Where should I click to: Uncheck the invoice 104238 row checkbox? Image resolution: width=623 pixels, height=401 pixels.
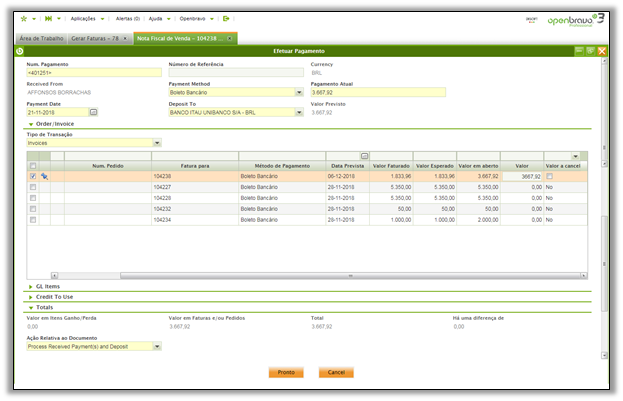[33, 176]
